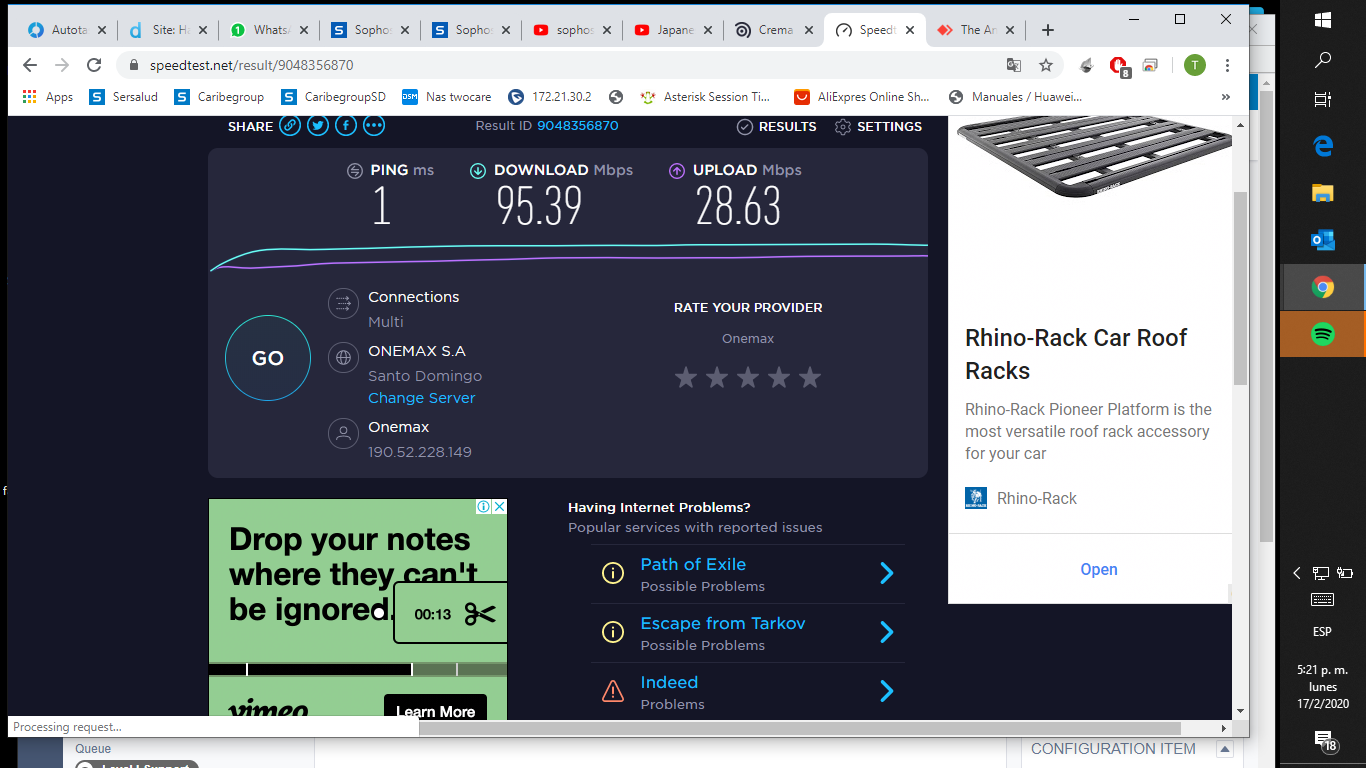Start a new test with GO button

tap(268, 358)
